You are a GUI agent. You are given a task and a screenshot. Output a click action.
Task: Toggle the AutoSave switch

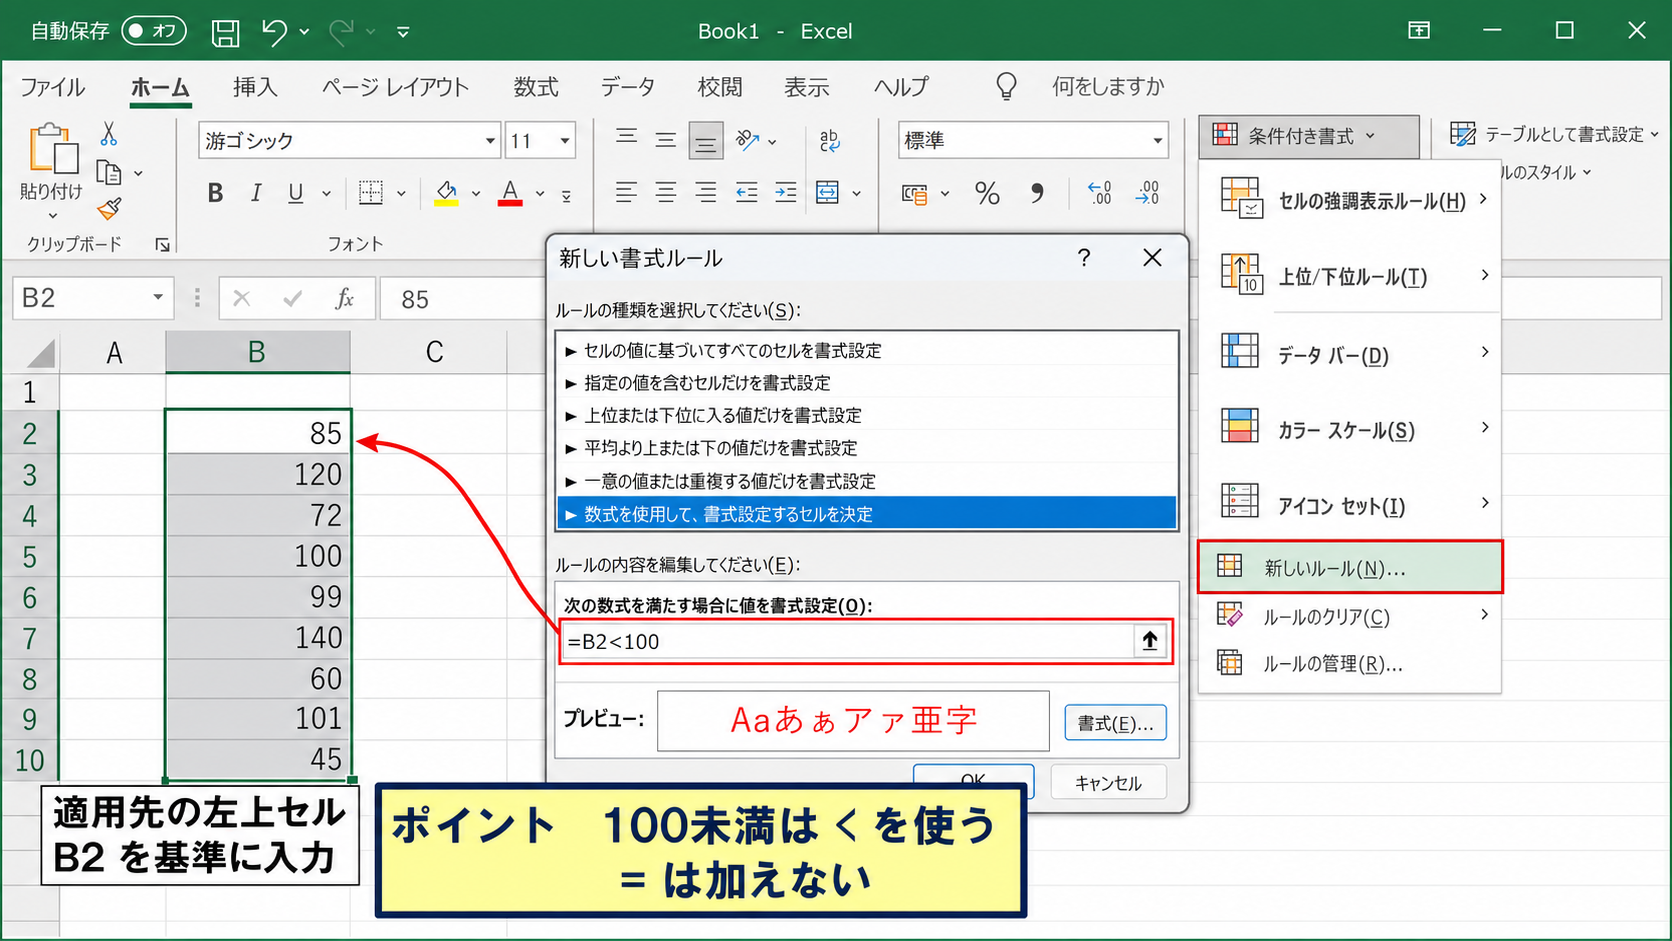(x=154, y=31)
